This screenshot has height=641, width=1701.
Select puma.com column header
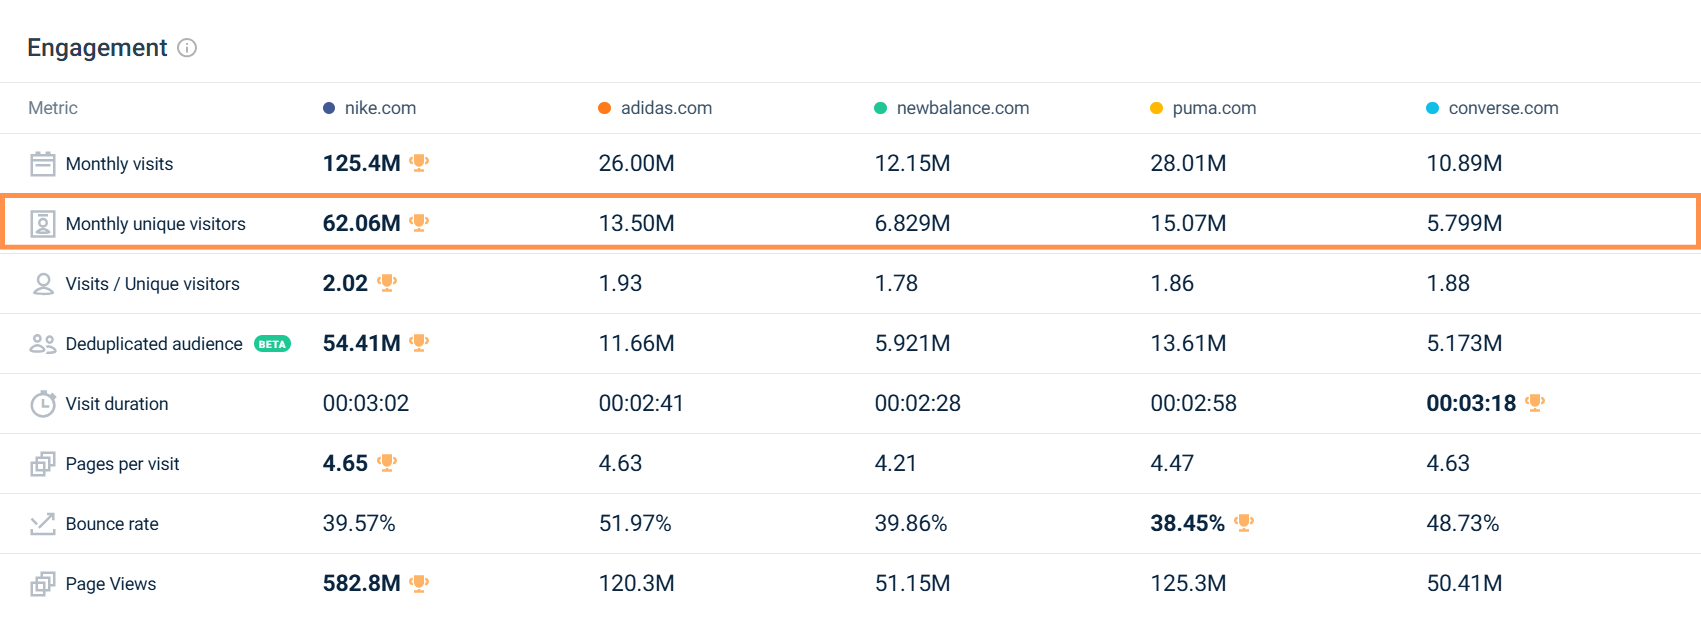click(1214, 108)
